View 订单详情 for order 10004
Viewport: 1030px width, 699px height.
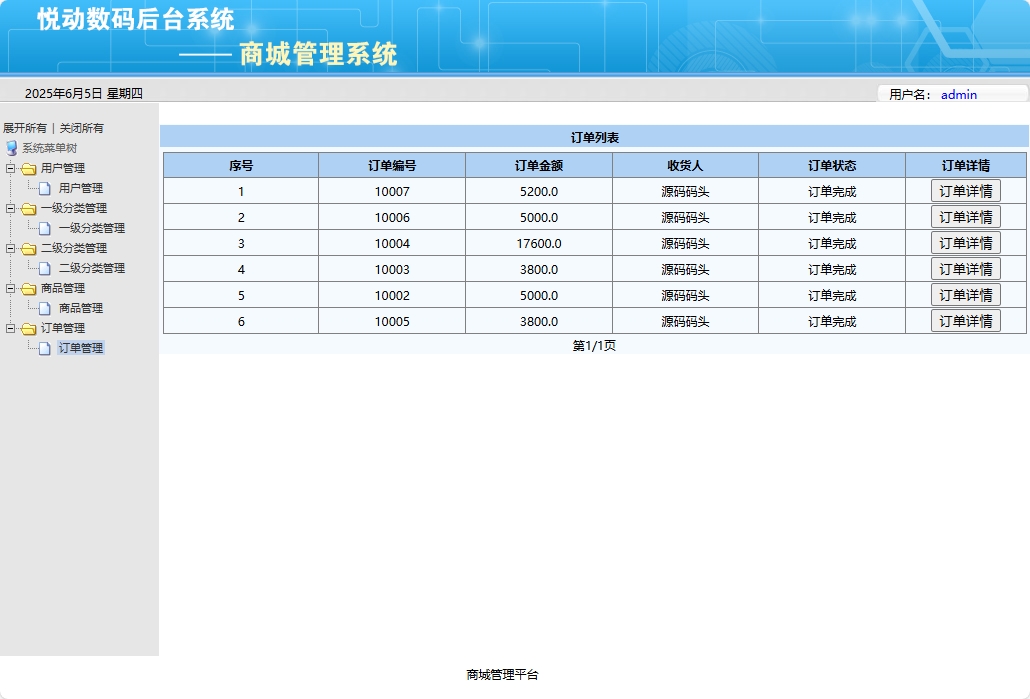click(x=966, y=243)
